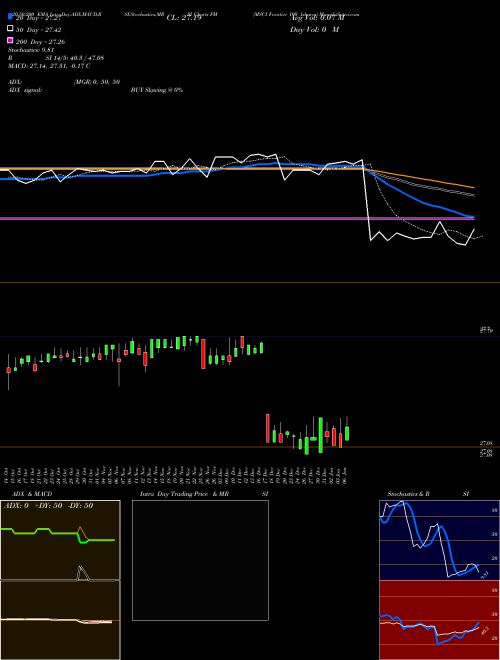The height and width of the screenshot is (660, 500).
Task: Click the ADX green line chart panel
Action: [60, 540]
